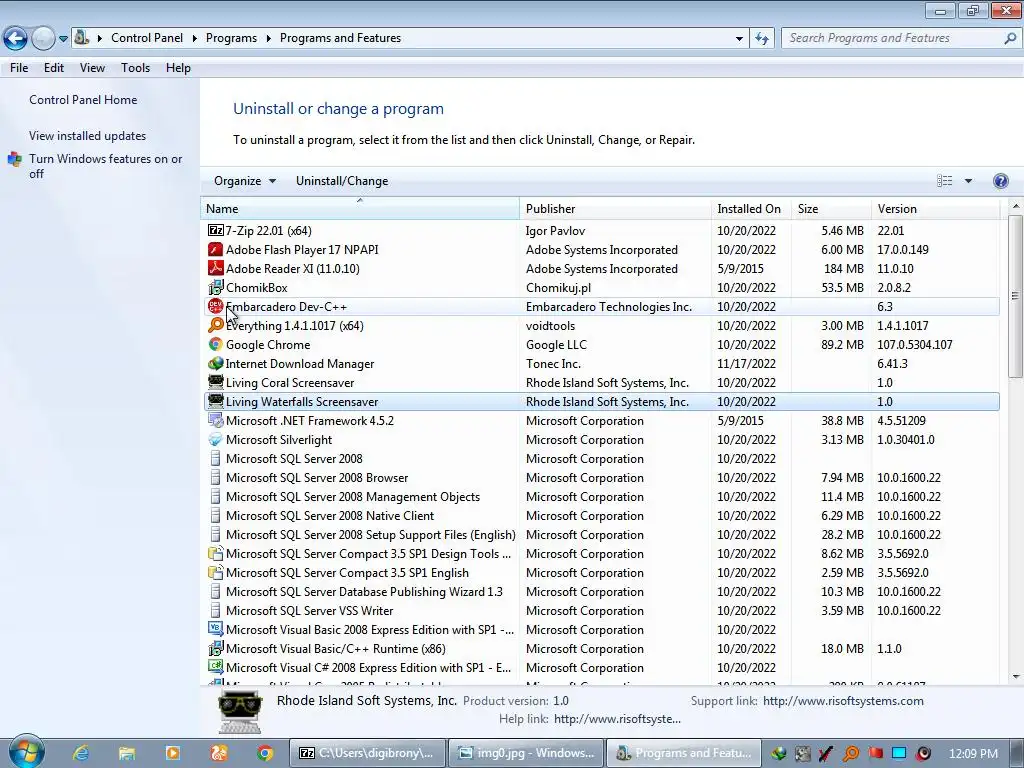Switch to the 7-Zip C:\Users taskbar window
The image size is (1024, 768).
pyautogui.click(x=368, y=753)
